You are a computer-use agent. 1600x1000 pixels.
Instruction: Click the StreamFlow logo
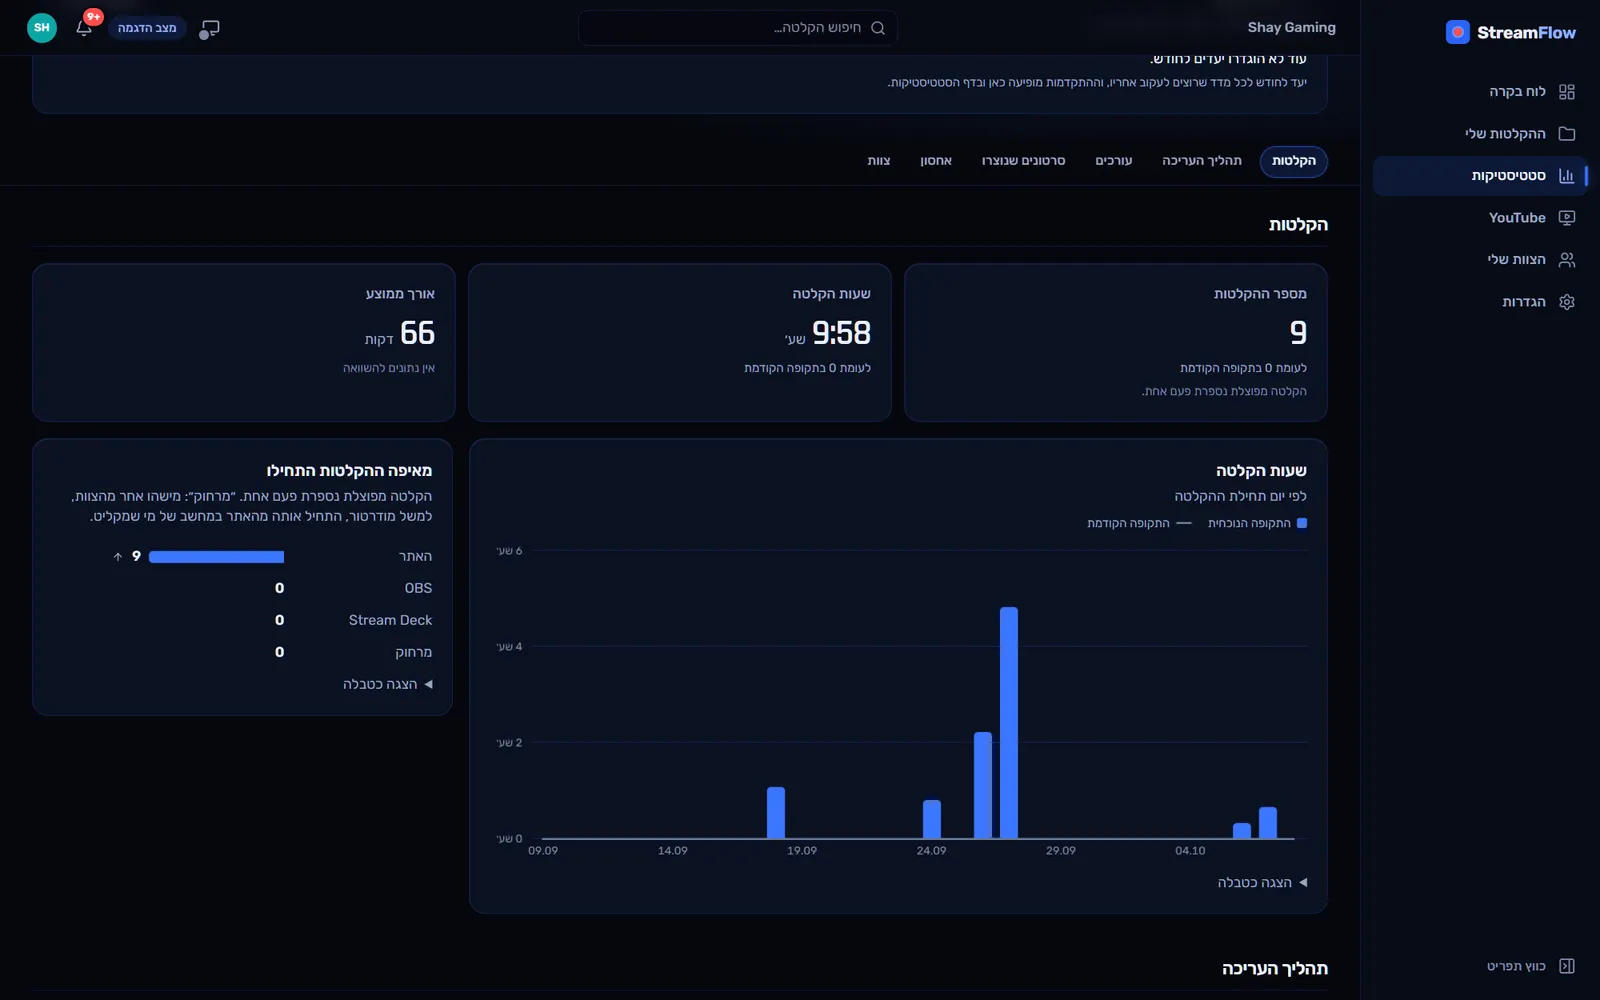tap(1510, 32)
